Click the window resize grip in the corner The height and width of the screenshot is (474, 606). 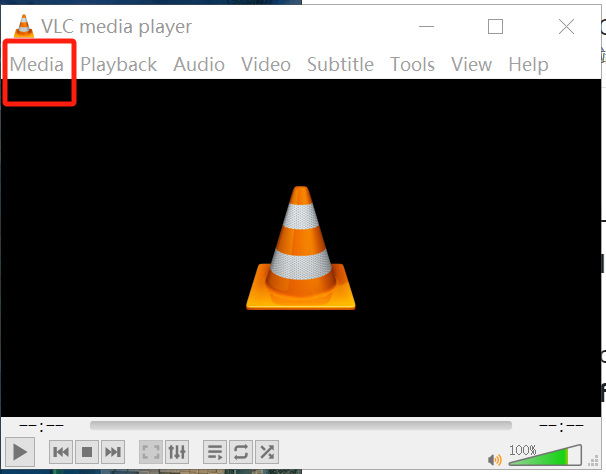593,462
